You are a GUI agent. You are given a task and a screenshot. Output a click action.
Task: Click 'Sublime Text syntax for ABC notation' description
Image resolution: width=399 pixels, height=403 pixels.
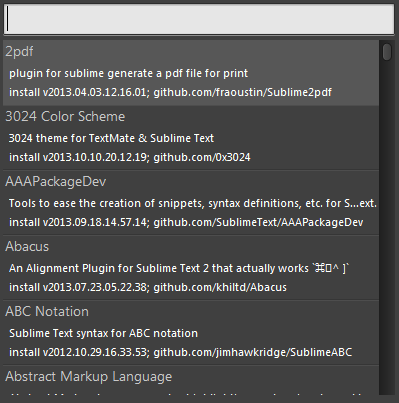click(103, 333)
